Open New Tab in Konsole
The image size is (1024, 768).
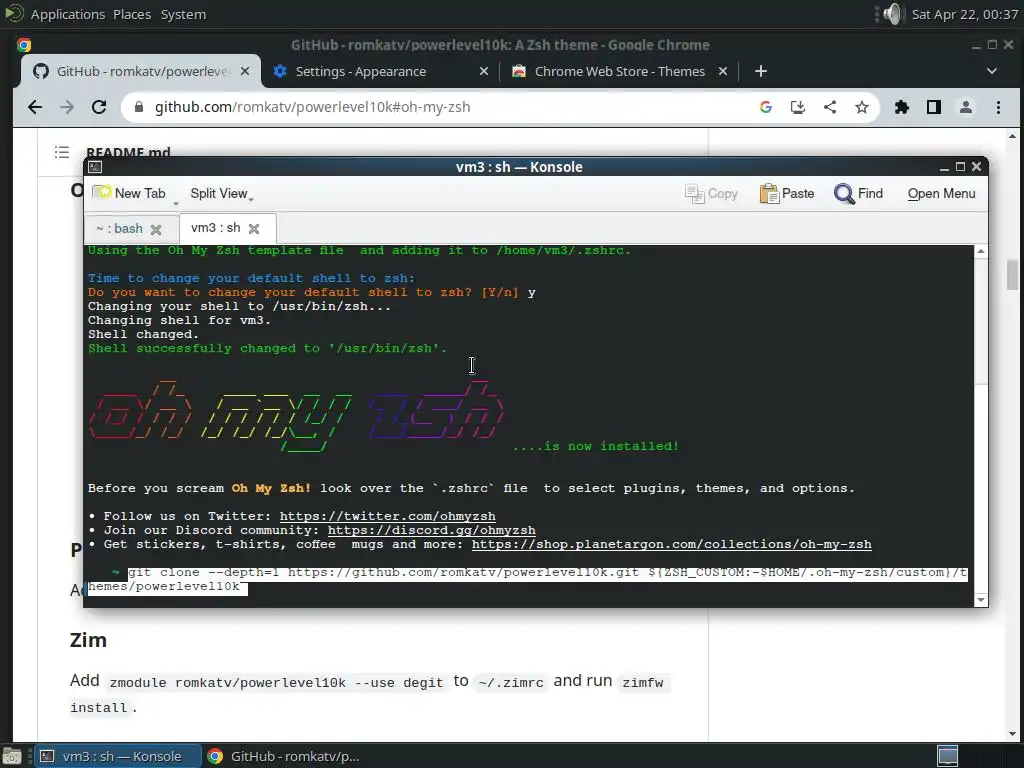pyautogui.click(x=129, y=193)
